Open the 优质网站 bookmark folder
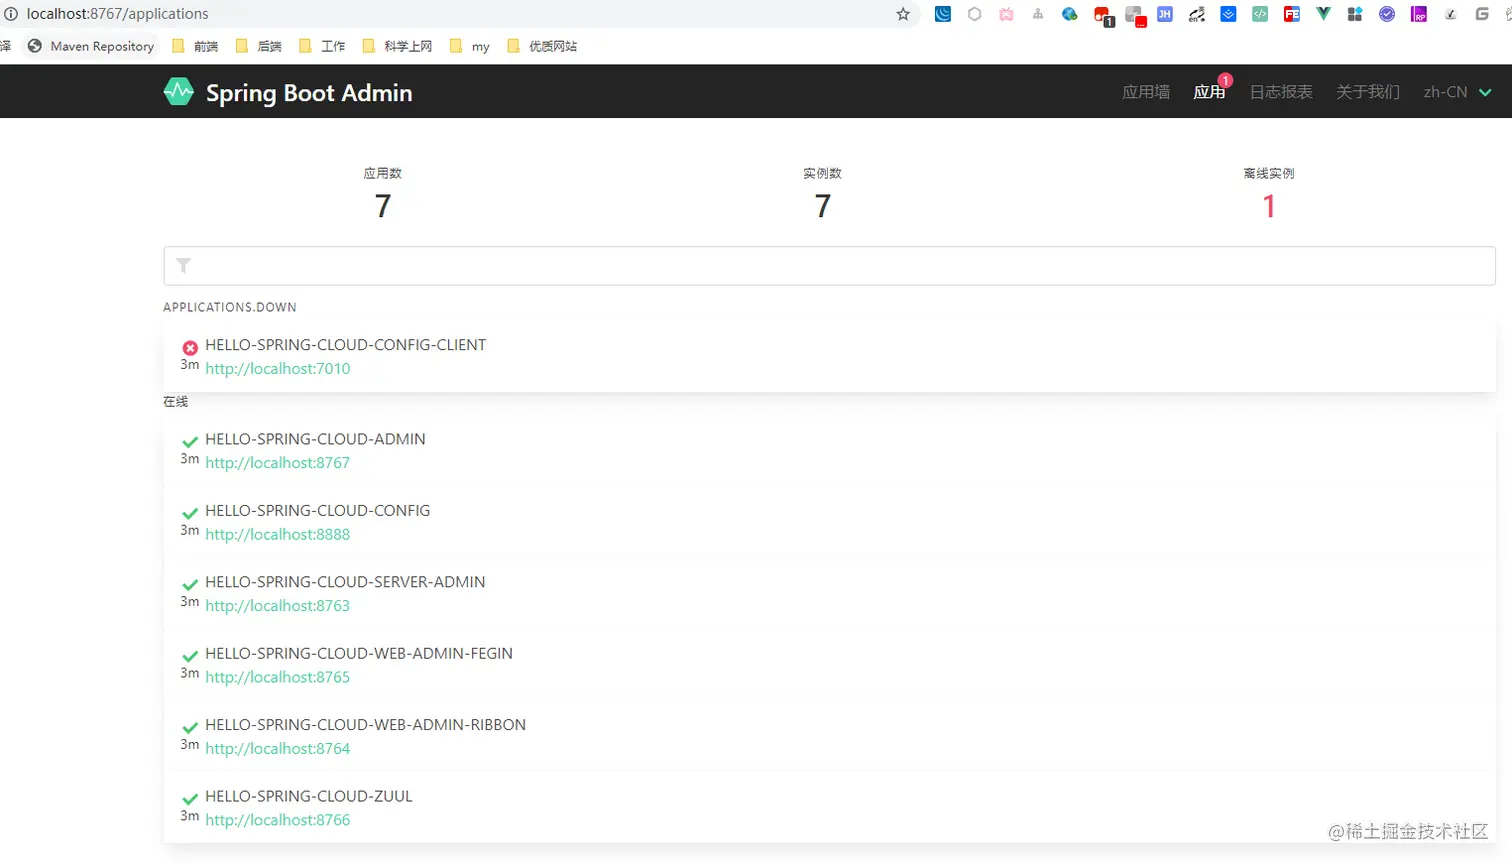Screen dimensions: 1512x865 pyautogui.click(x=542, y=46)
